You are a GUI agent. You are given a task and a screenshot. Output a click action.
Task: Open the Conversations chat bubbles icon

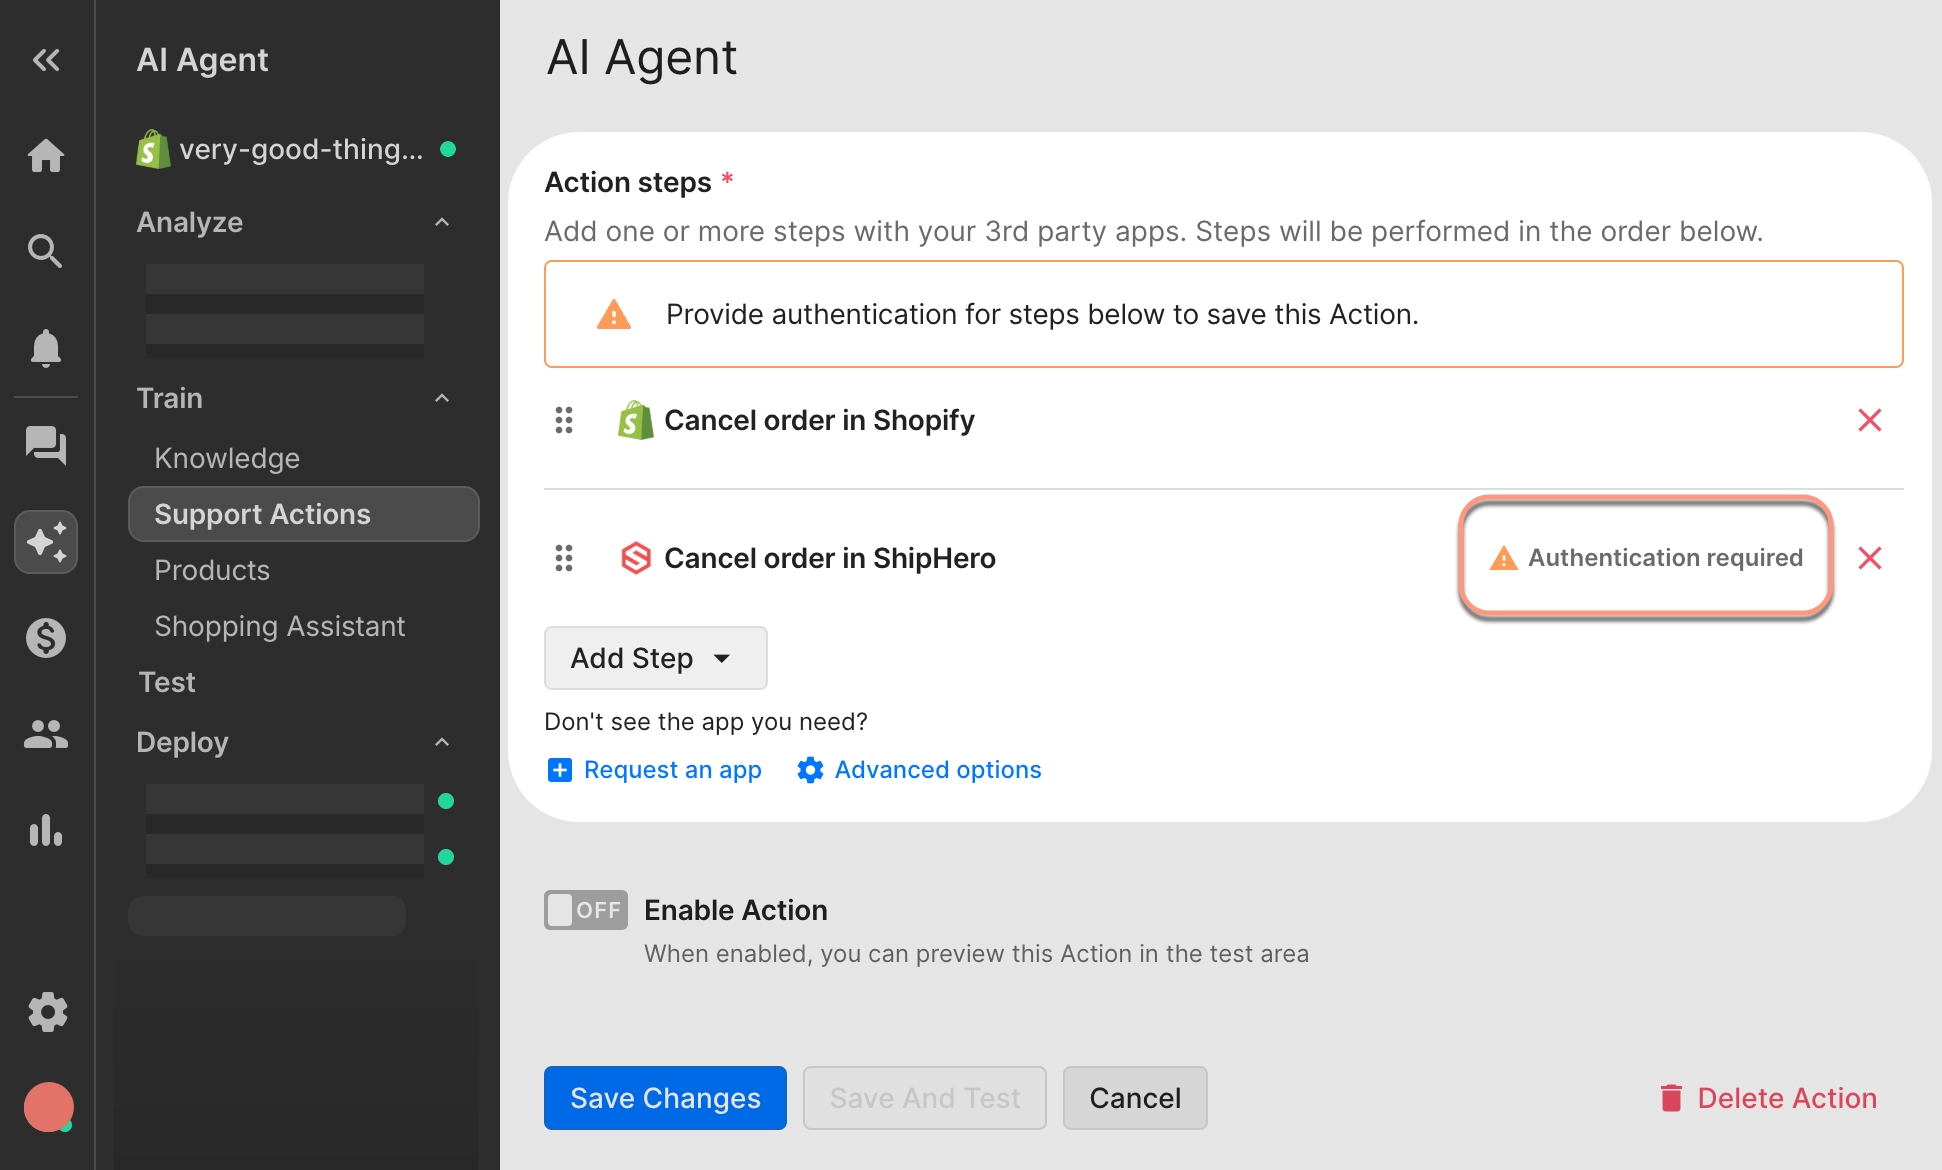click(46, 445)
